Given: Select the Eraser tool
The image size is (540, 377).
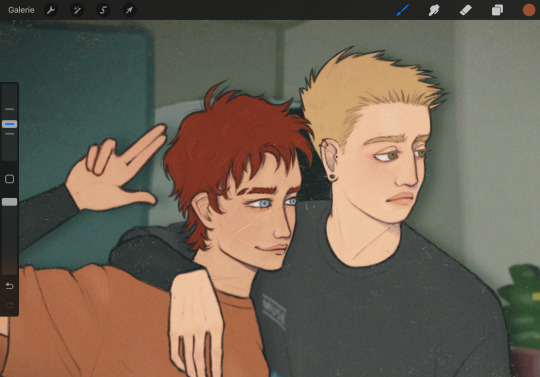Looking at the screenshot, I should pos(465,10).
